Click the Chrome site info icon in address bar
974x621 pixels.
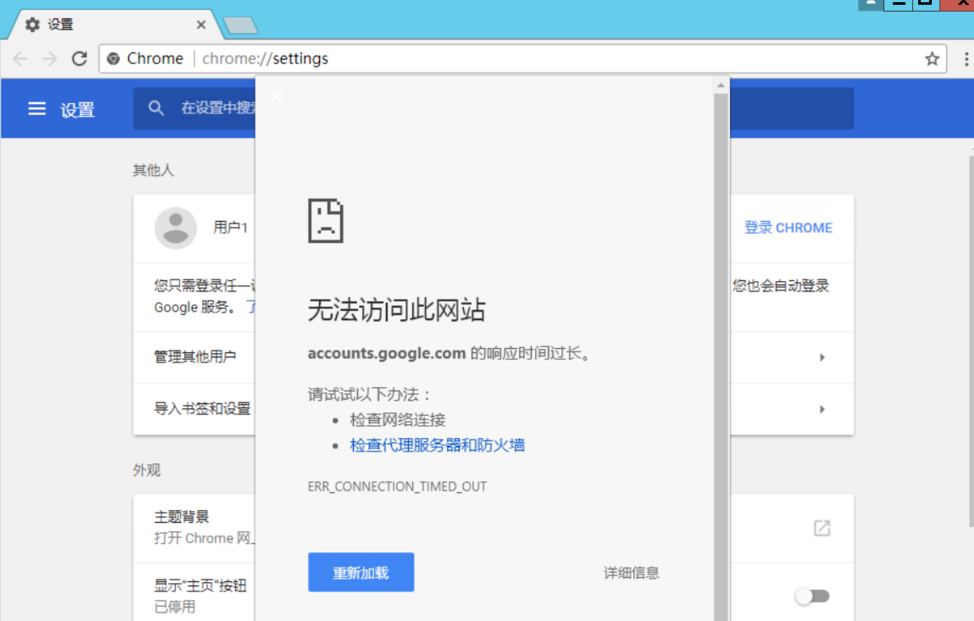point(113,59)
